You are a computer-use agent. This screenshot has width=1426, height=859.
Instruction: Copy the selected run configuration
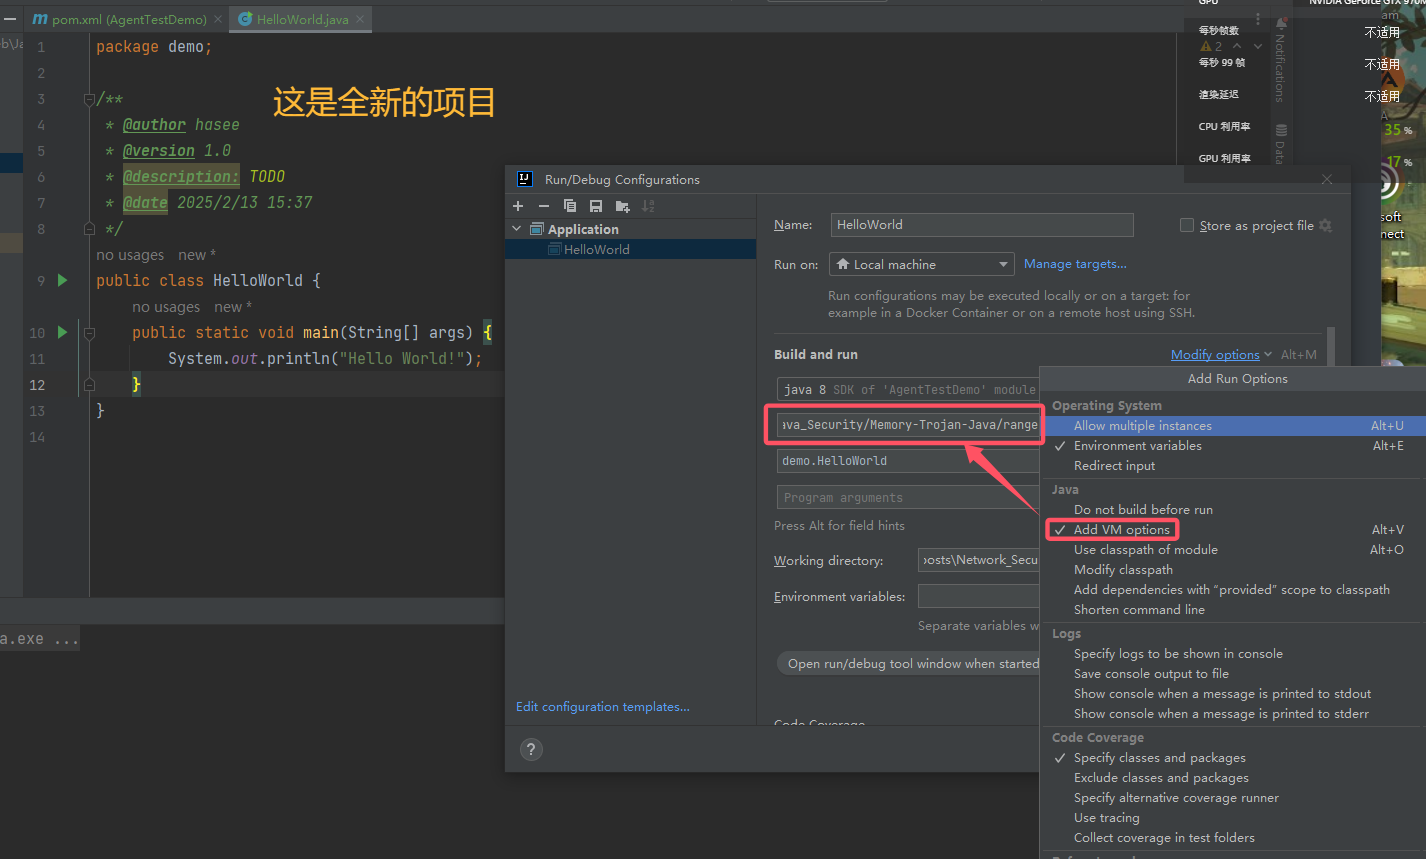(570, 206)
